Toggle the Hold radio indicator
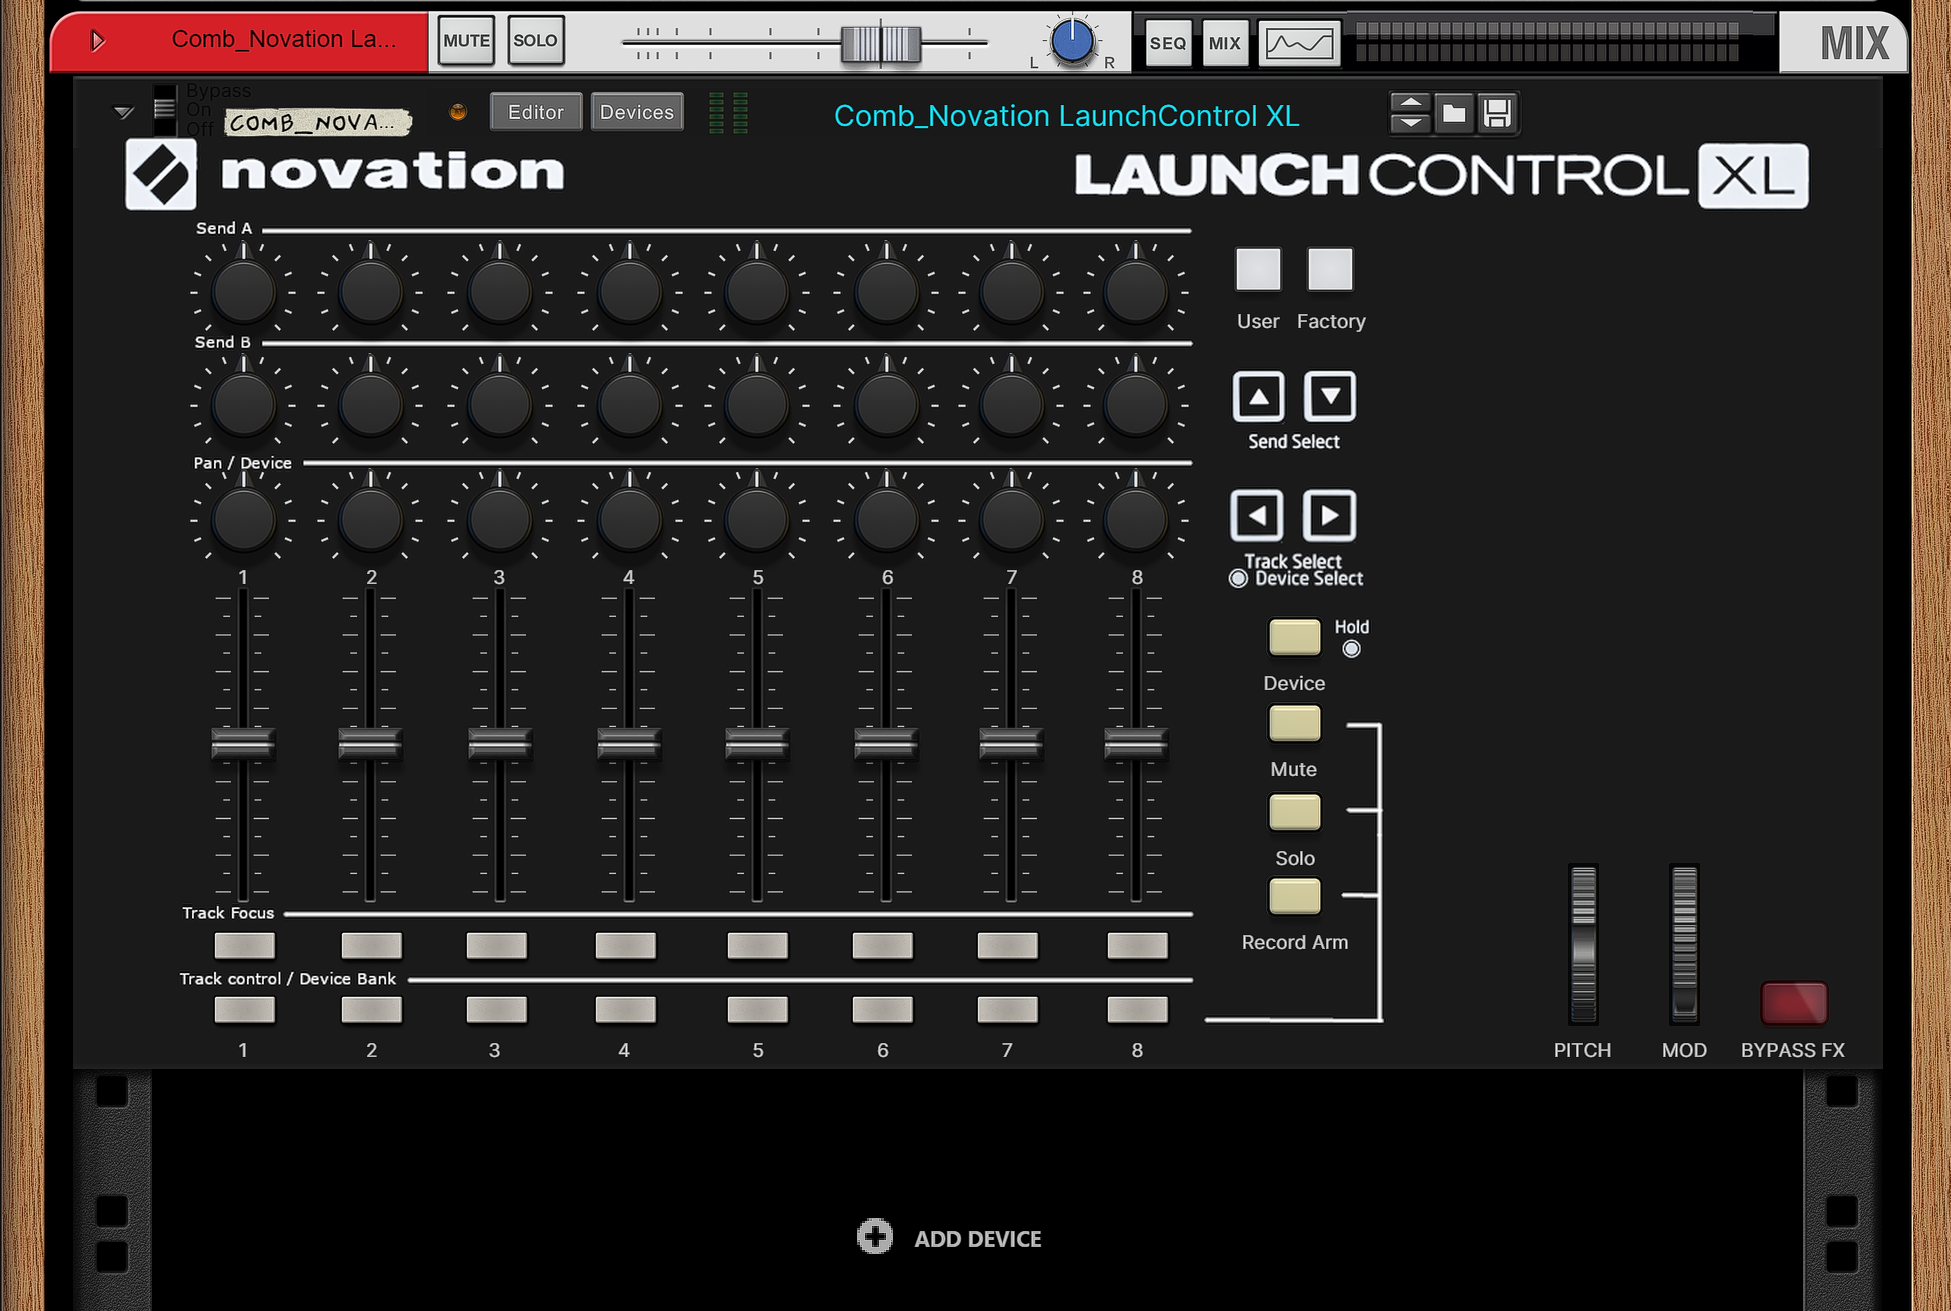This screenshot has height=1311, width=1951. tap(1351, 649)
